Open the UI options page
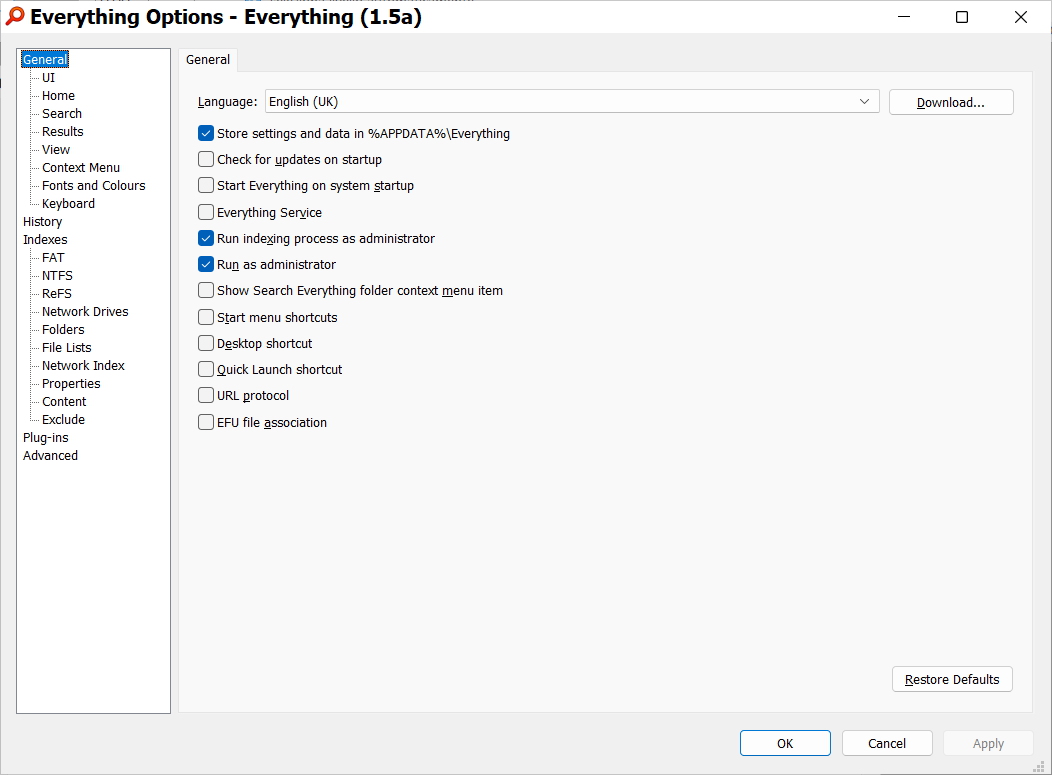This screenshot has height=775, width=1052. click(48, 78)
